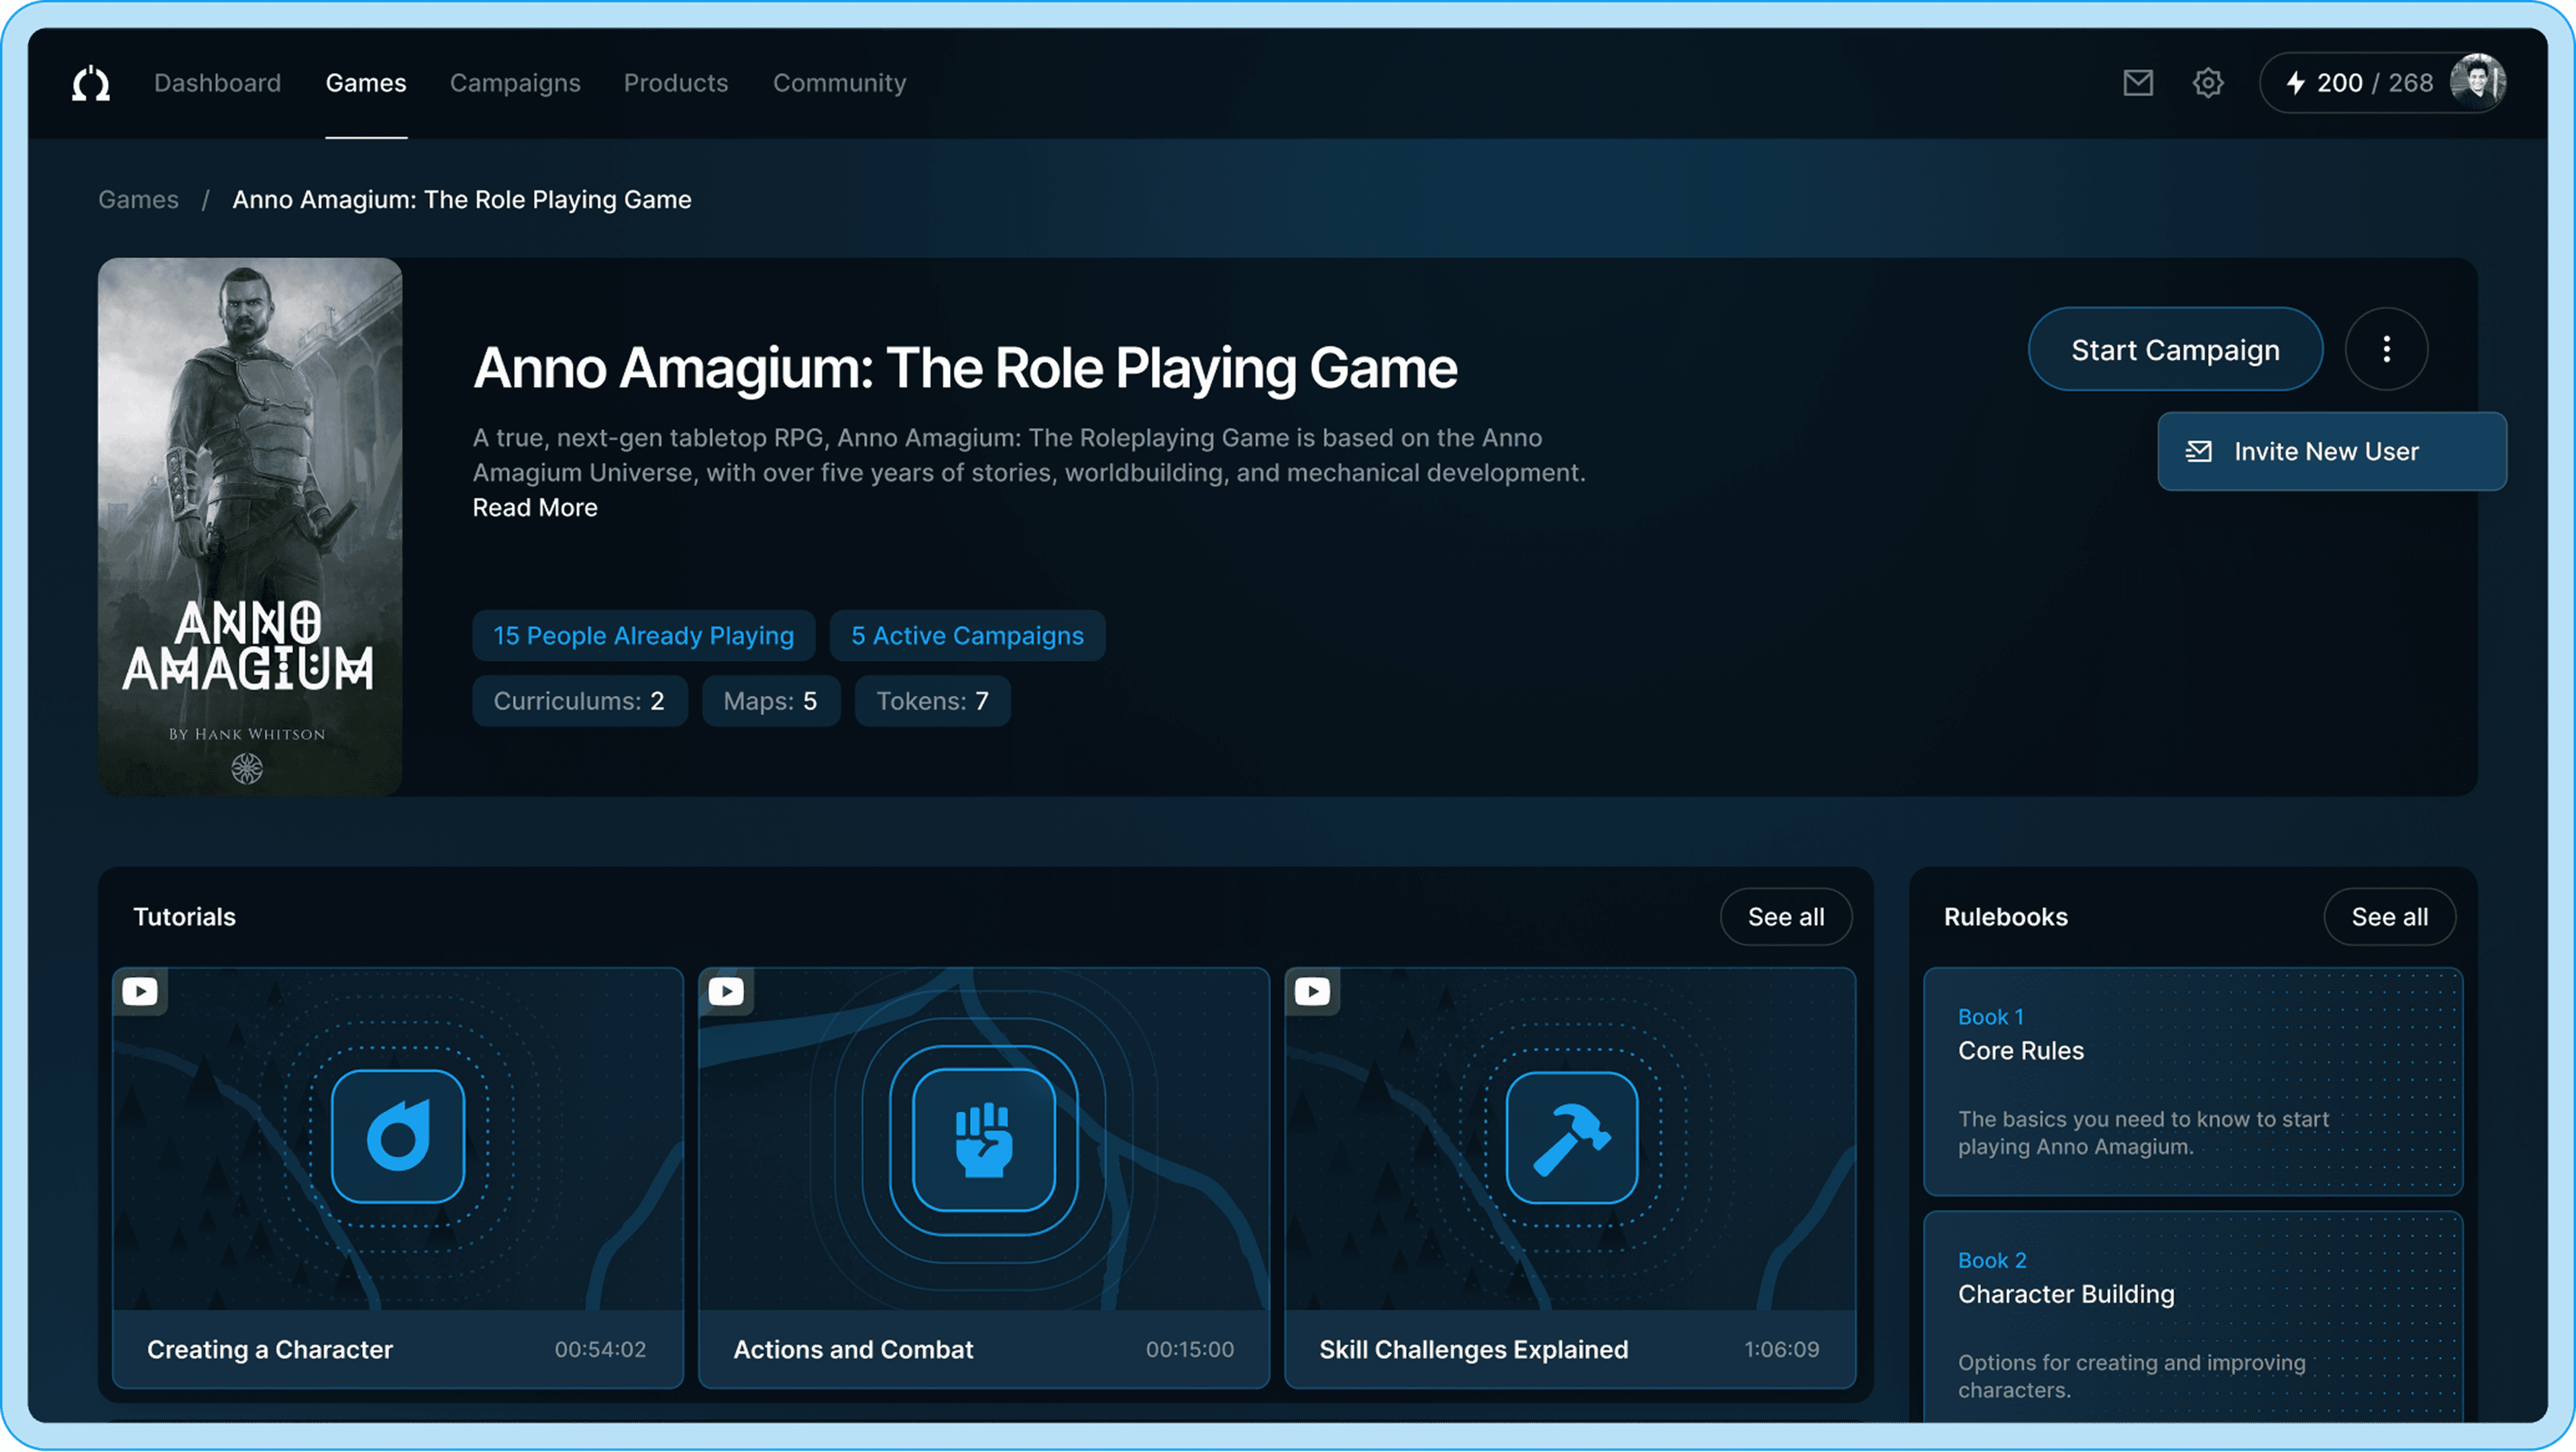Click the hammer icon in Skill Challenges

pyautogui.click(x=1571, y=1138)
